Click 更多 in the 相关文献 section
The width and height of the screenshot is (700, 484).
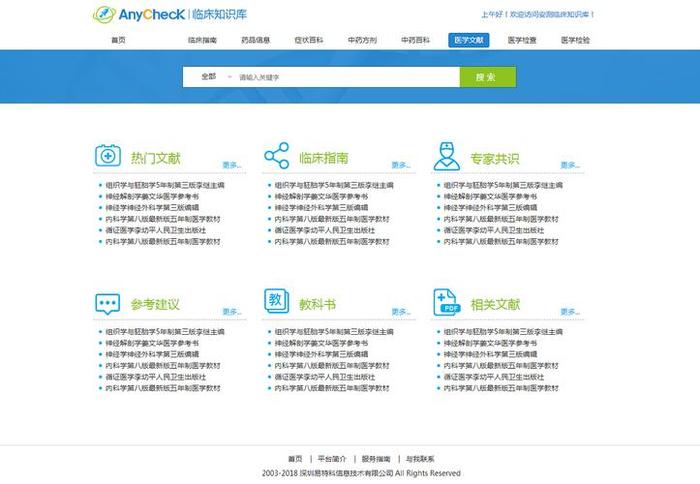[x=570, y=312]
